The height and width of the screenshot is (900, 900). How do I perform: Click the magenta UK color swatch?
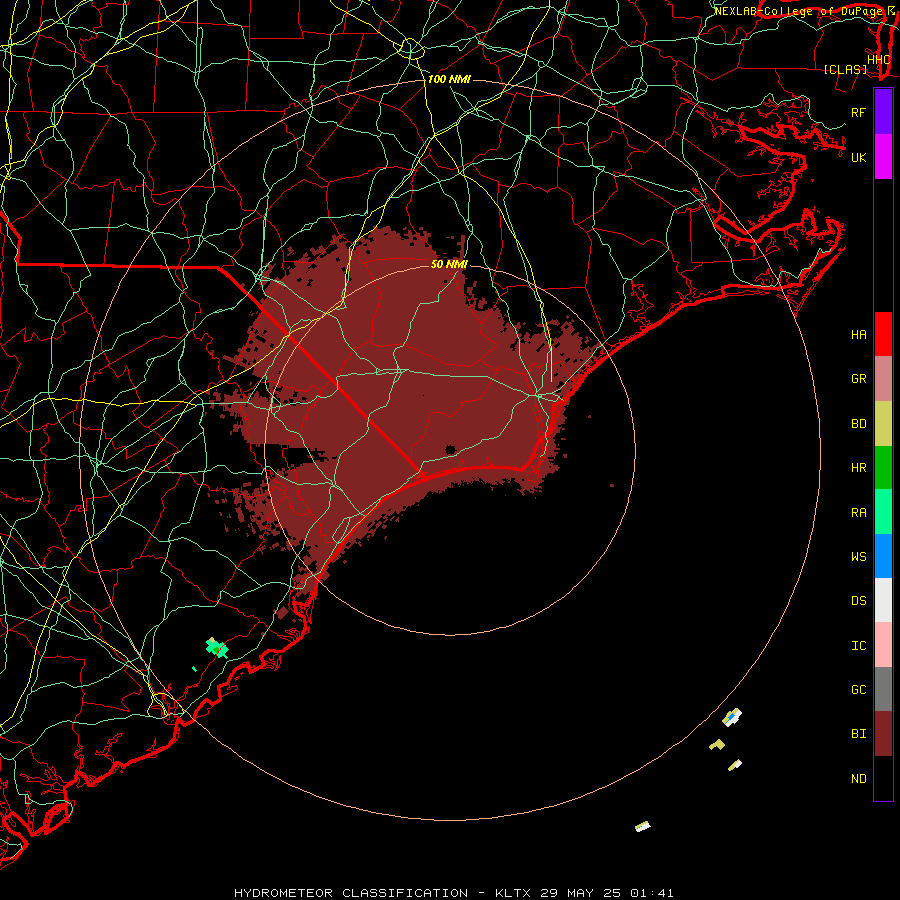(883, 157)
